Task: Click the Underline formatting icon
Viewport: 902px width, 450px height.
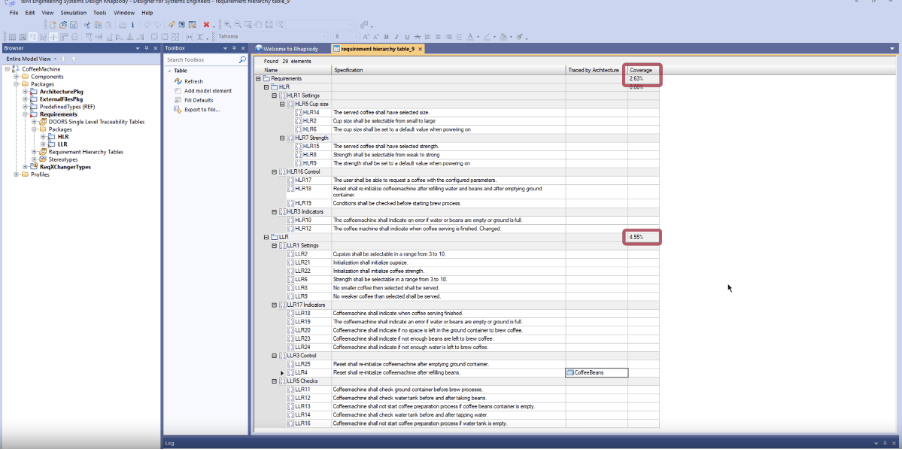Action: tap(407, 37)
